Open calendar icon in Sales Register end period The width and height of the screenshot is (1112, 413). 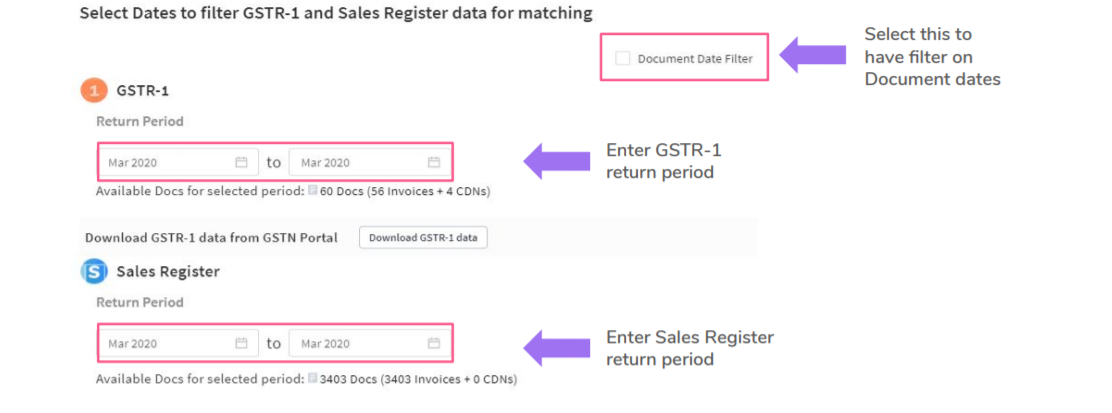tap(434, 343)
